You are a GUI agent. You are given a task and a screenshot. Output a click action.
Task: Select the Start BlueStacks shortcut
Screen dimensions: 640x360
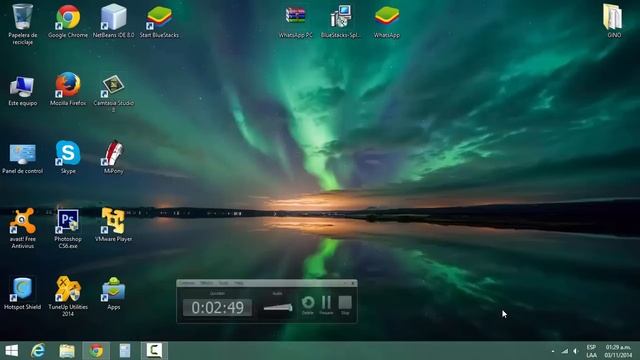click(x=159, y=21)
